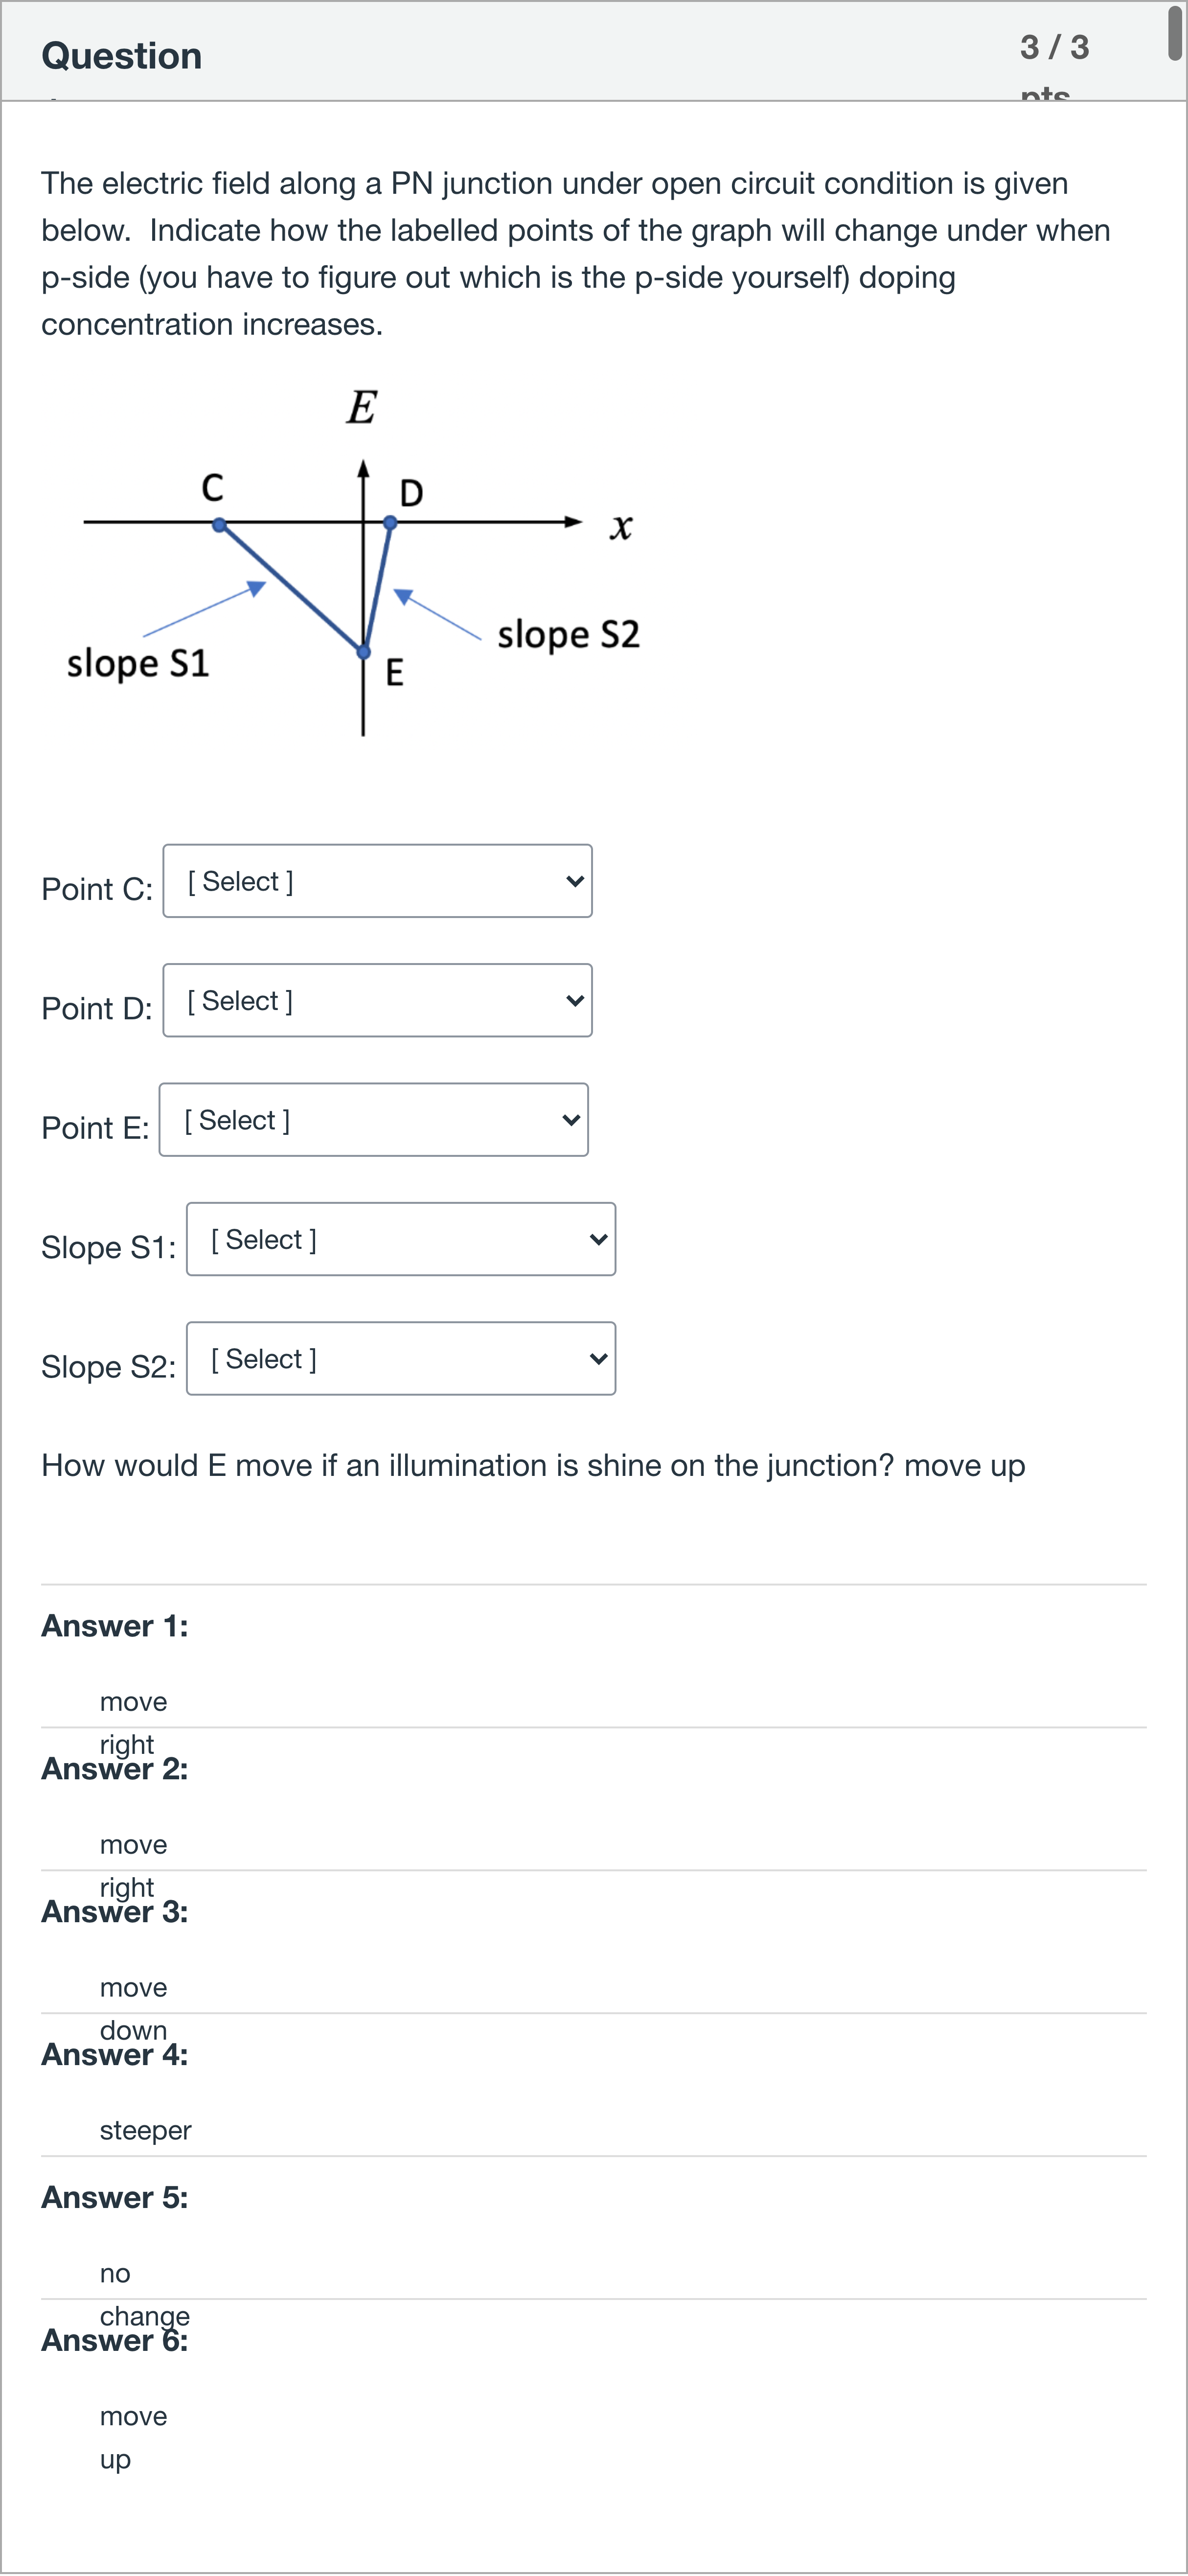The height and width of the screenshot is (2576, 1188).
Task: Click the Answer 6 move up text
Action: 133,2438
